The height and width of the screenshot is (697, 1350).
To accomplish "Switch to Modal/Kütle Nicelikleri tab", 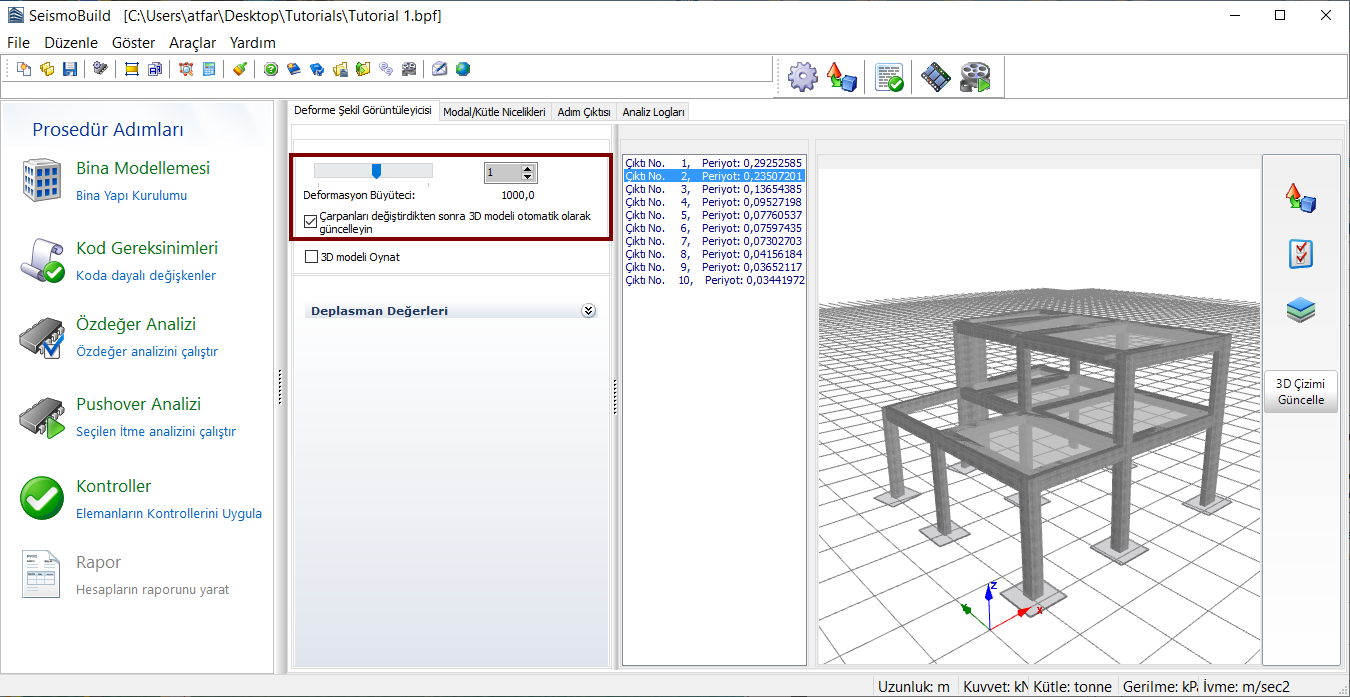I will [x=494, y=112].
